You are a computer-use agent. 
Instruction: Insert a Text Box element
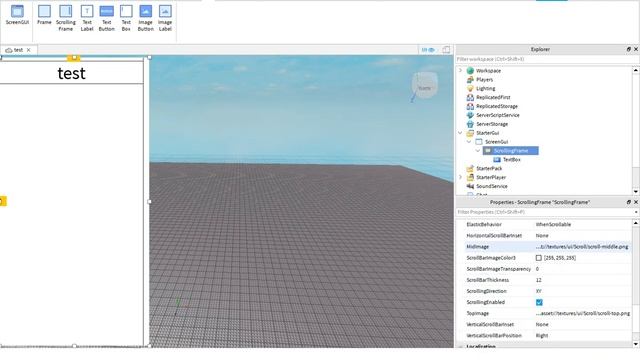126,18
